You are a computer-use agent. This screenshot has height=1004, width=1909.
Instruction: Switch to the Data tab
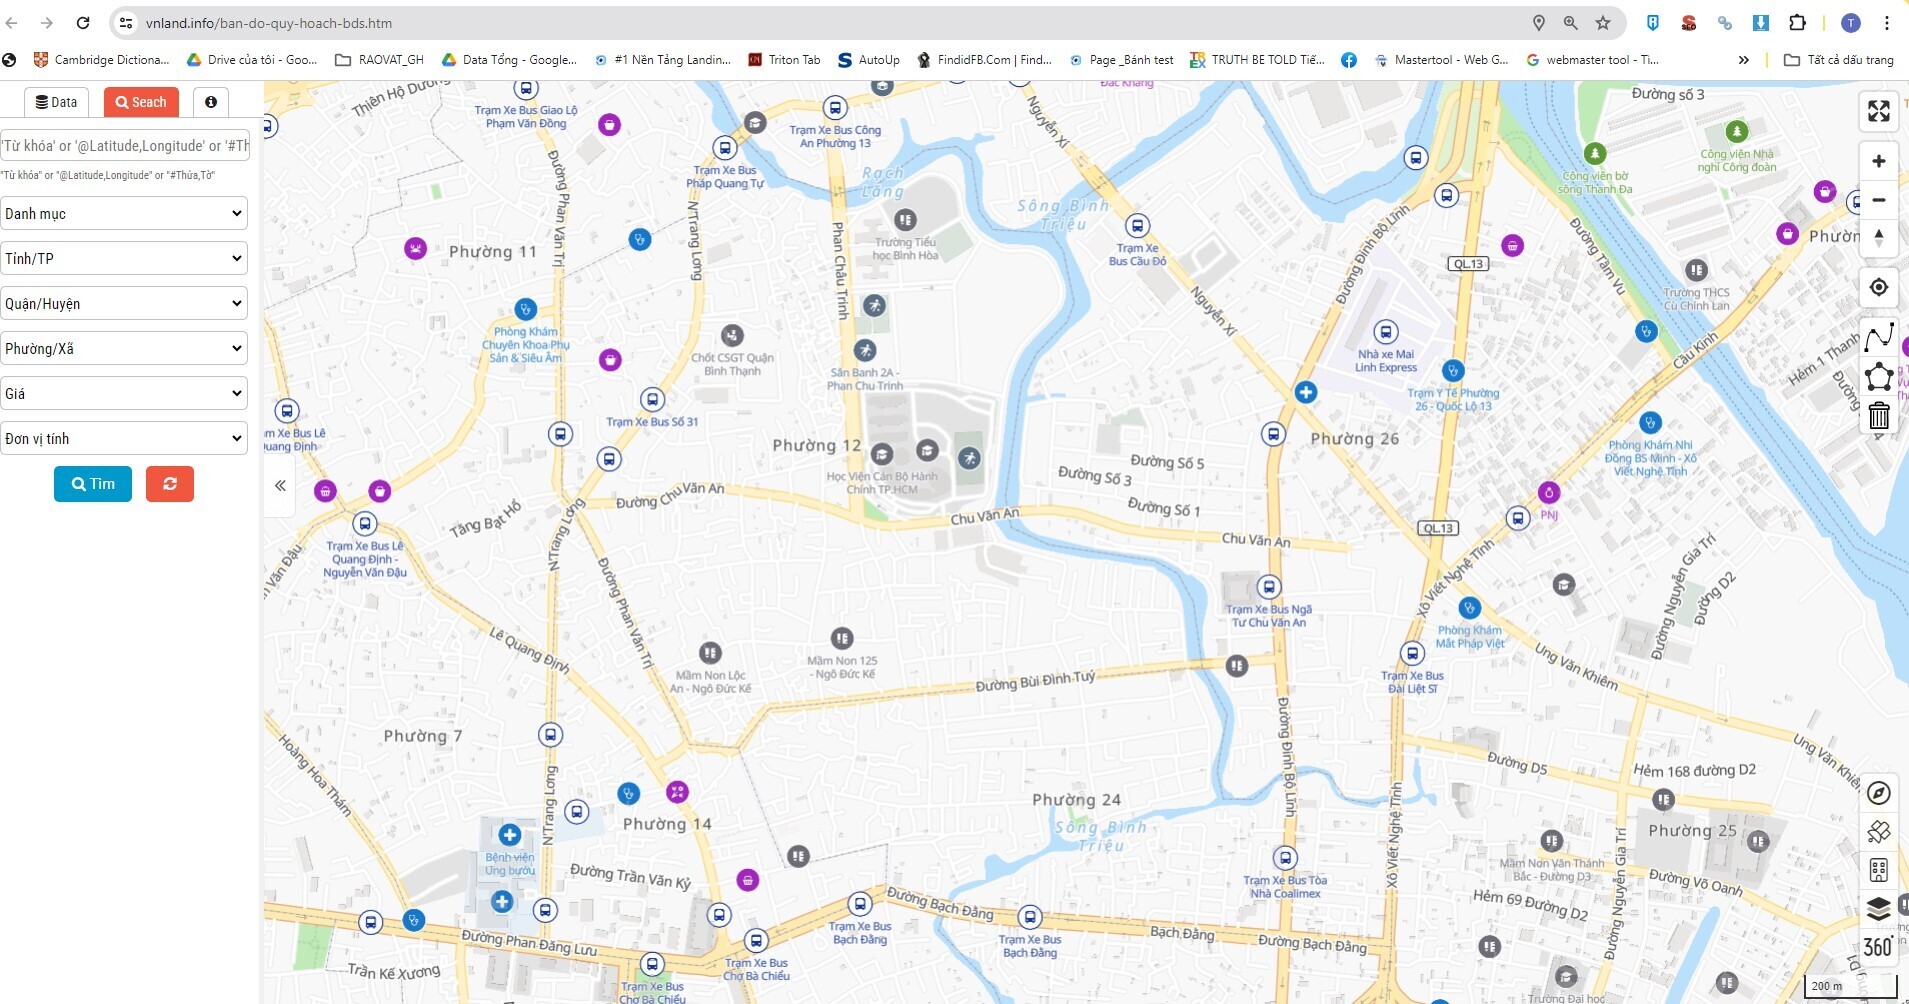56,102
